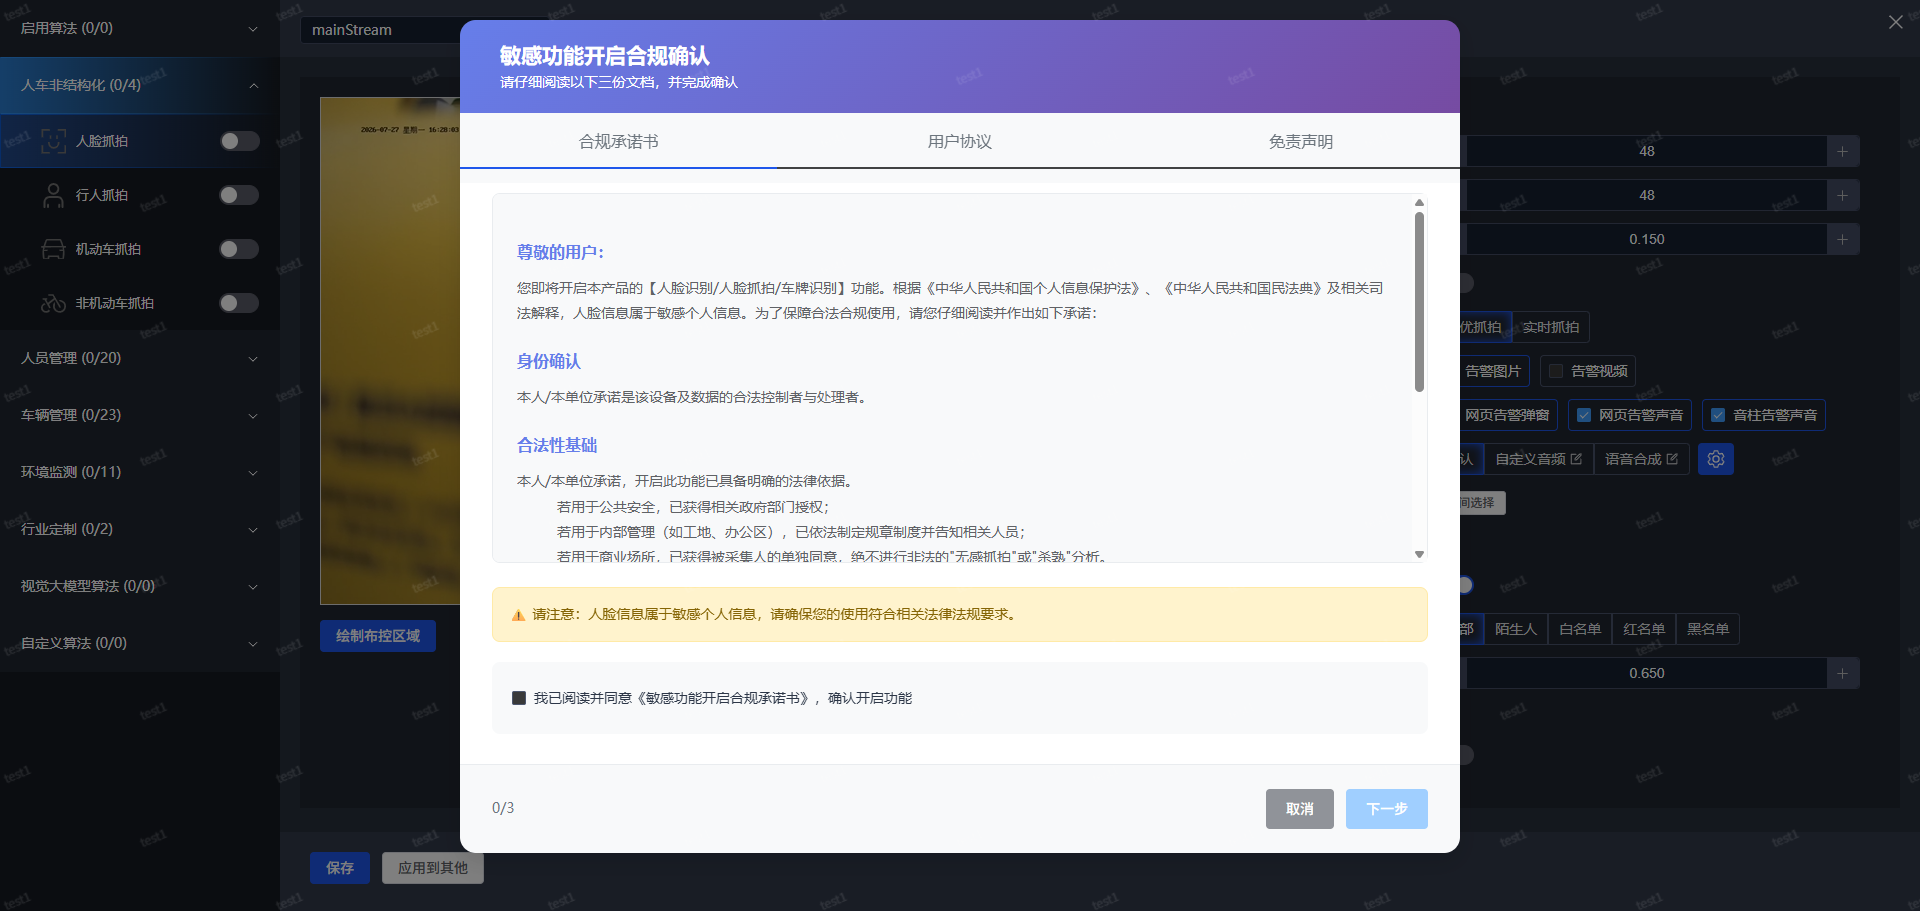This screenshot has height=911, width=1920.
Task: Expand the 人员管理 (0/20) section
Action: click(140, 358)
